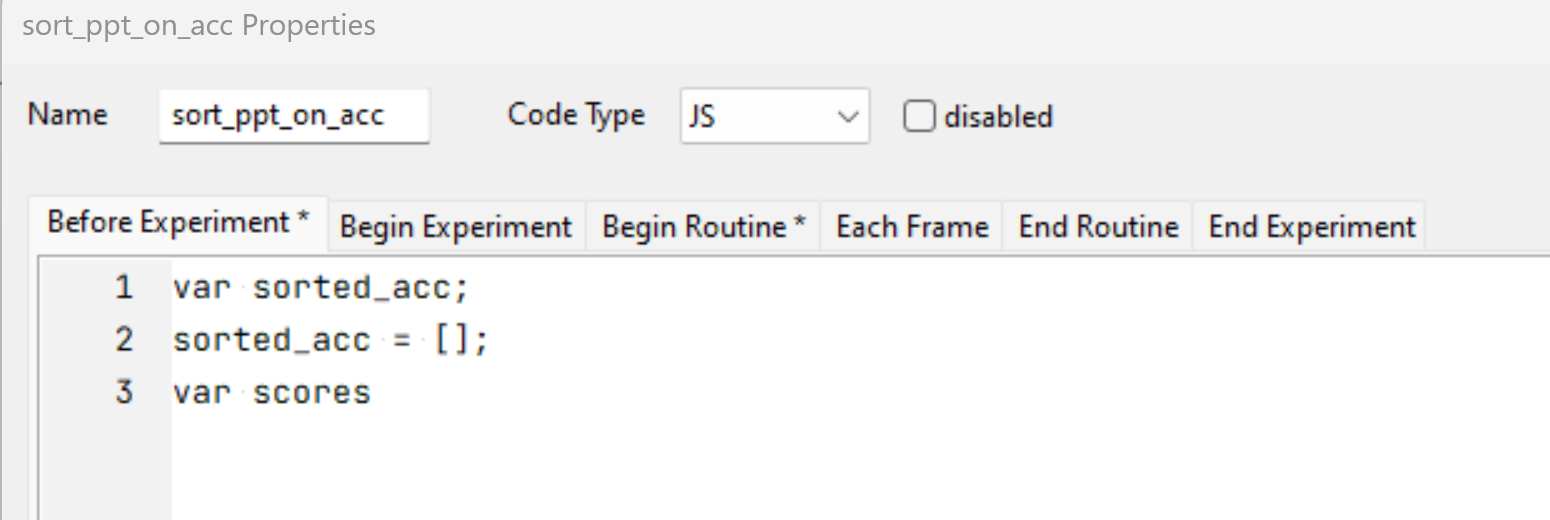Image resolution: width=1550 pixels, height=520 pixels.
Task: Go to the Each Frame tab
Action: 912,227
